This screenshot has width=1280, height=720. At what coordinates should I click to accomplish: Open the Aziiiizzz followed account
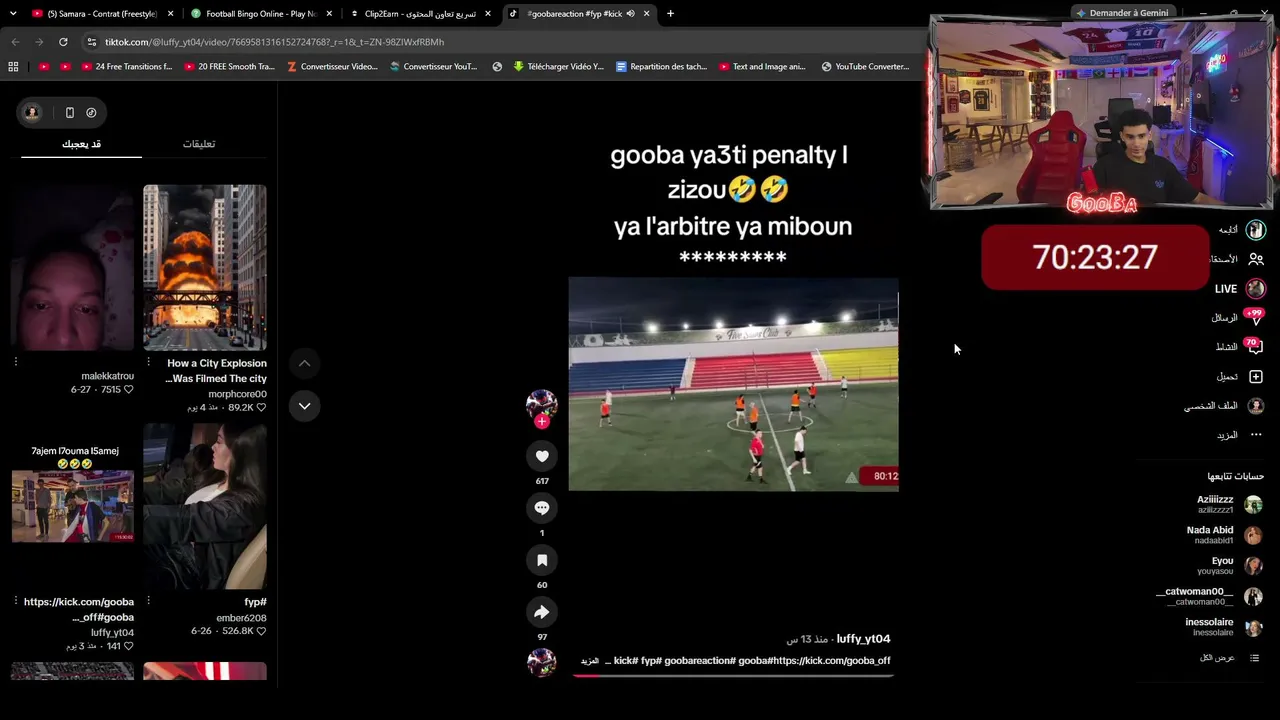point(1228,504)
